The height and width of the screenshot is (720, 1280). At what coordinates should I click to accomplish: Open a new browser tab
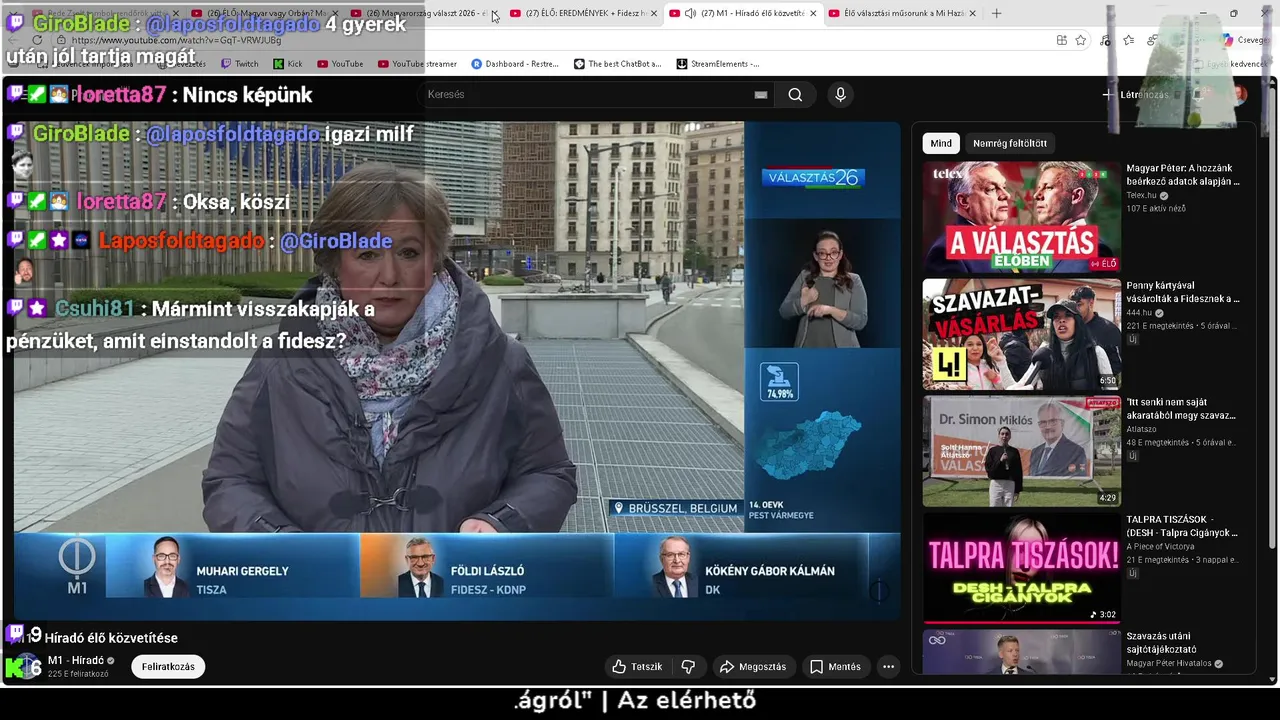click(x=996, y=13)
